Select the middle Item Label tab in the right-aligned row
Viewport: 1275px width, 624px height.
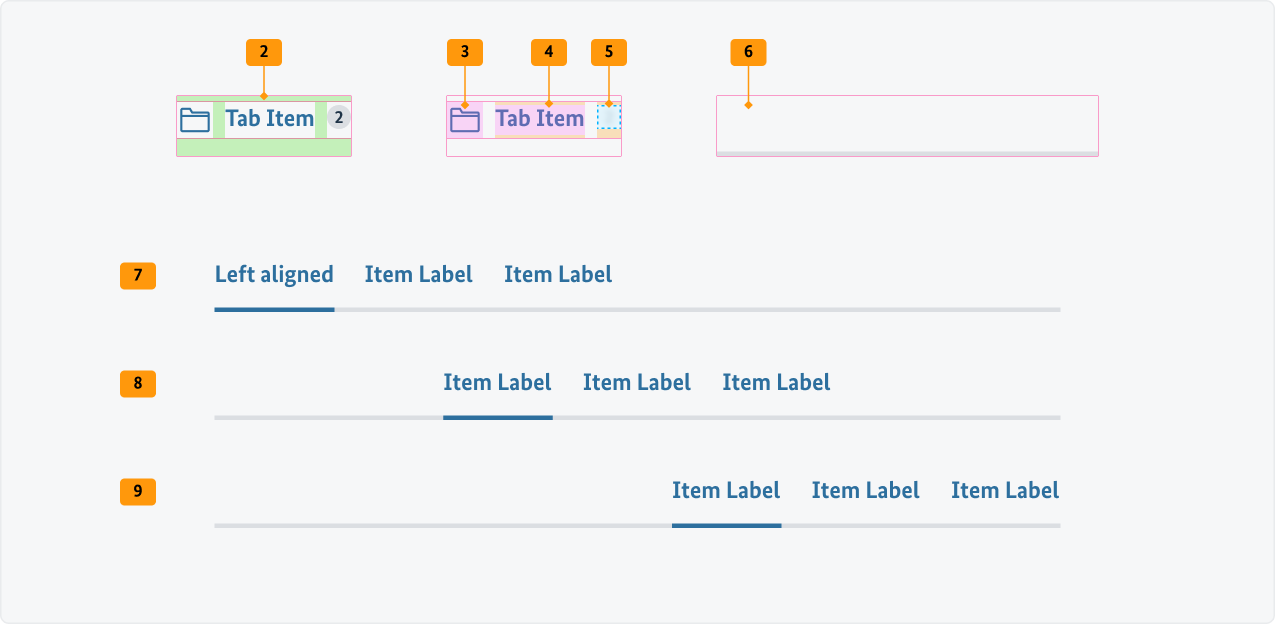click(x=865, y=490)
